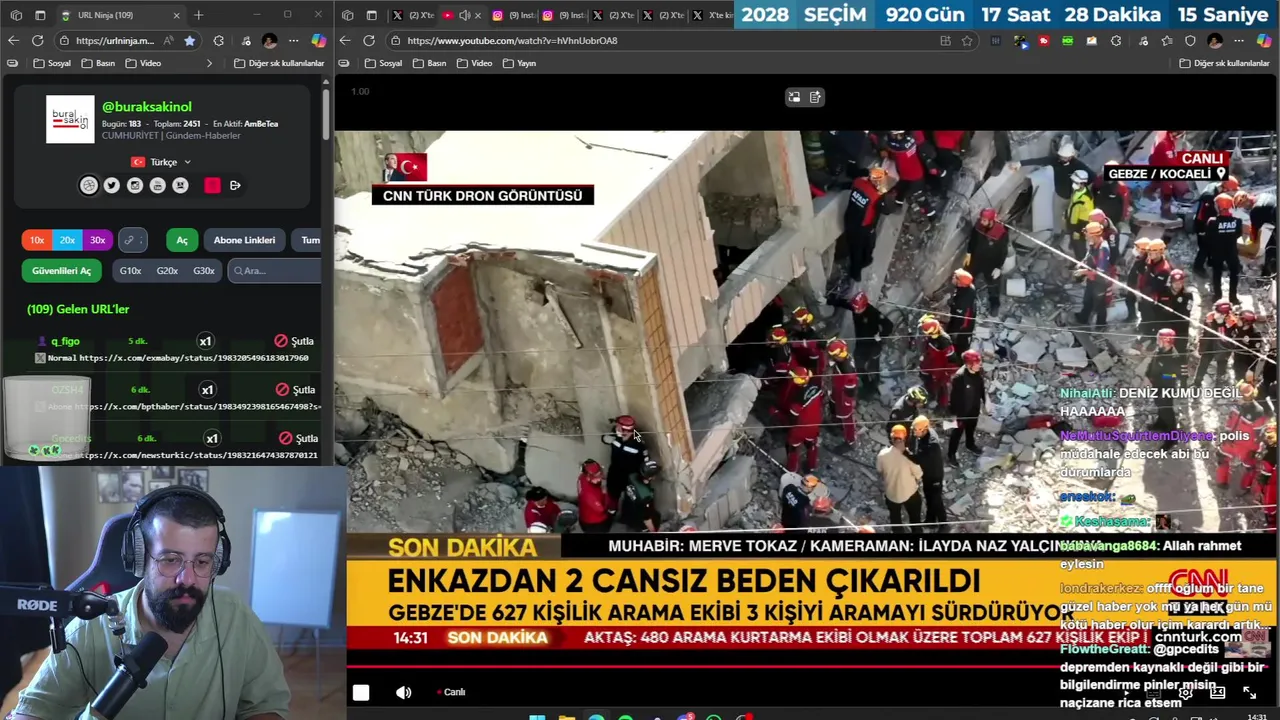1280x720 pixels.
Task: Select the purple 30x option
Action: tap(97, 240)
